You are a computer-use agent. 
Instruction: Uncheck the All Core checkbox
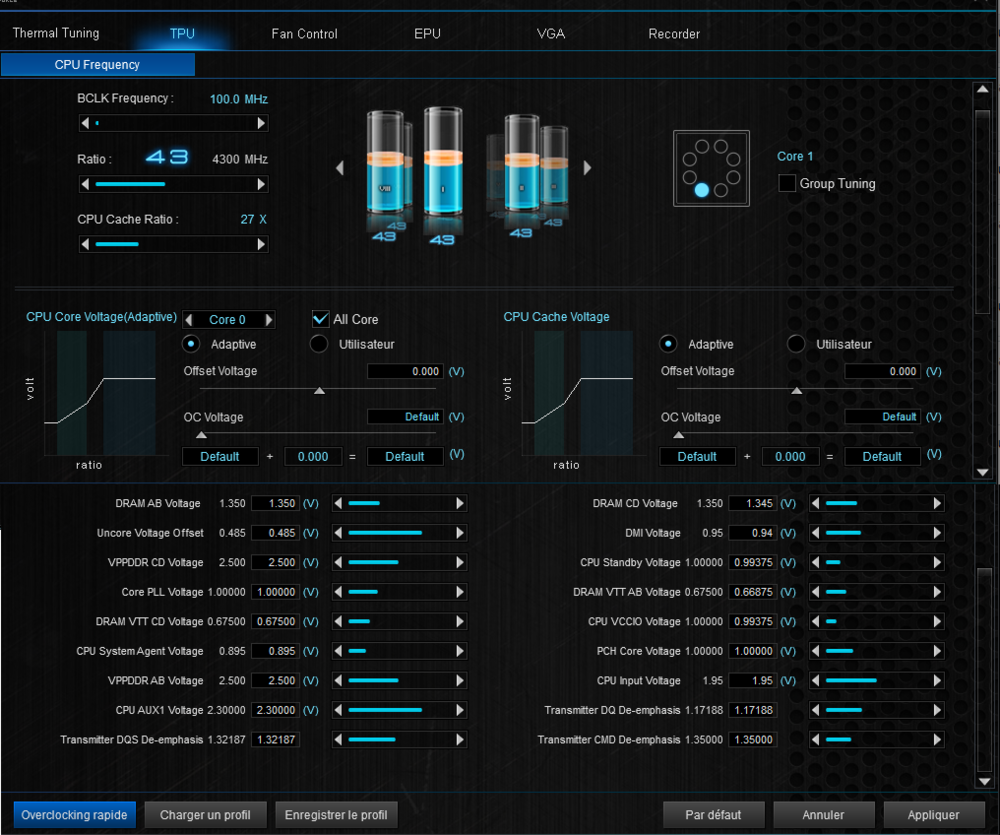[320, 319]
